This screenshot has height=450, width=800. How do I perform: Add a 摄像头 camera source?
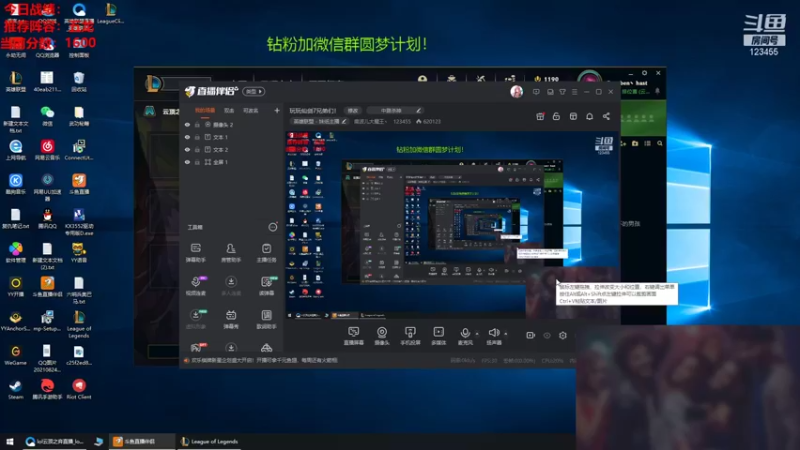[382, 336]
